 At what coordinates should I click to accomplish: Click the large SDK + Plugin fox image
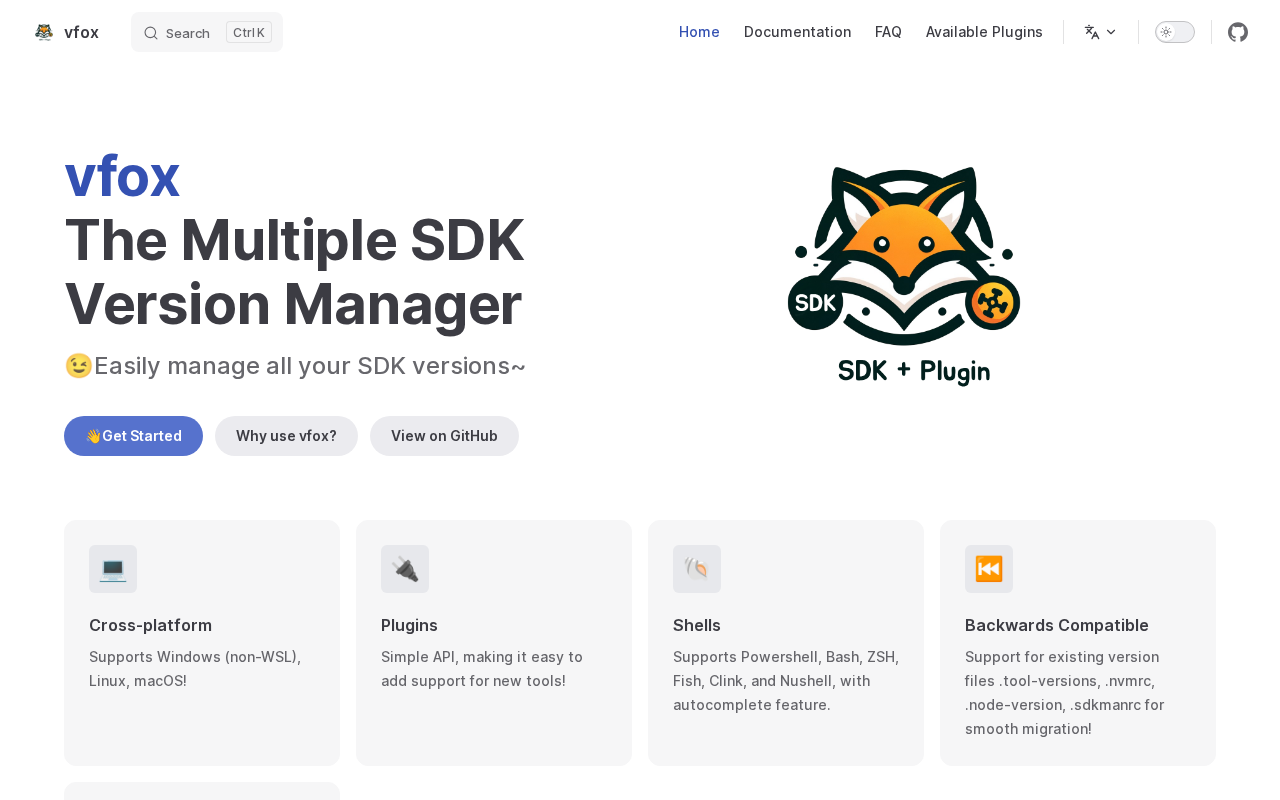(x=904, y=276)
